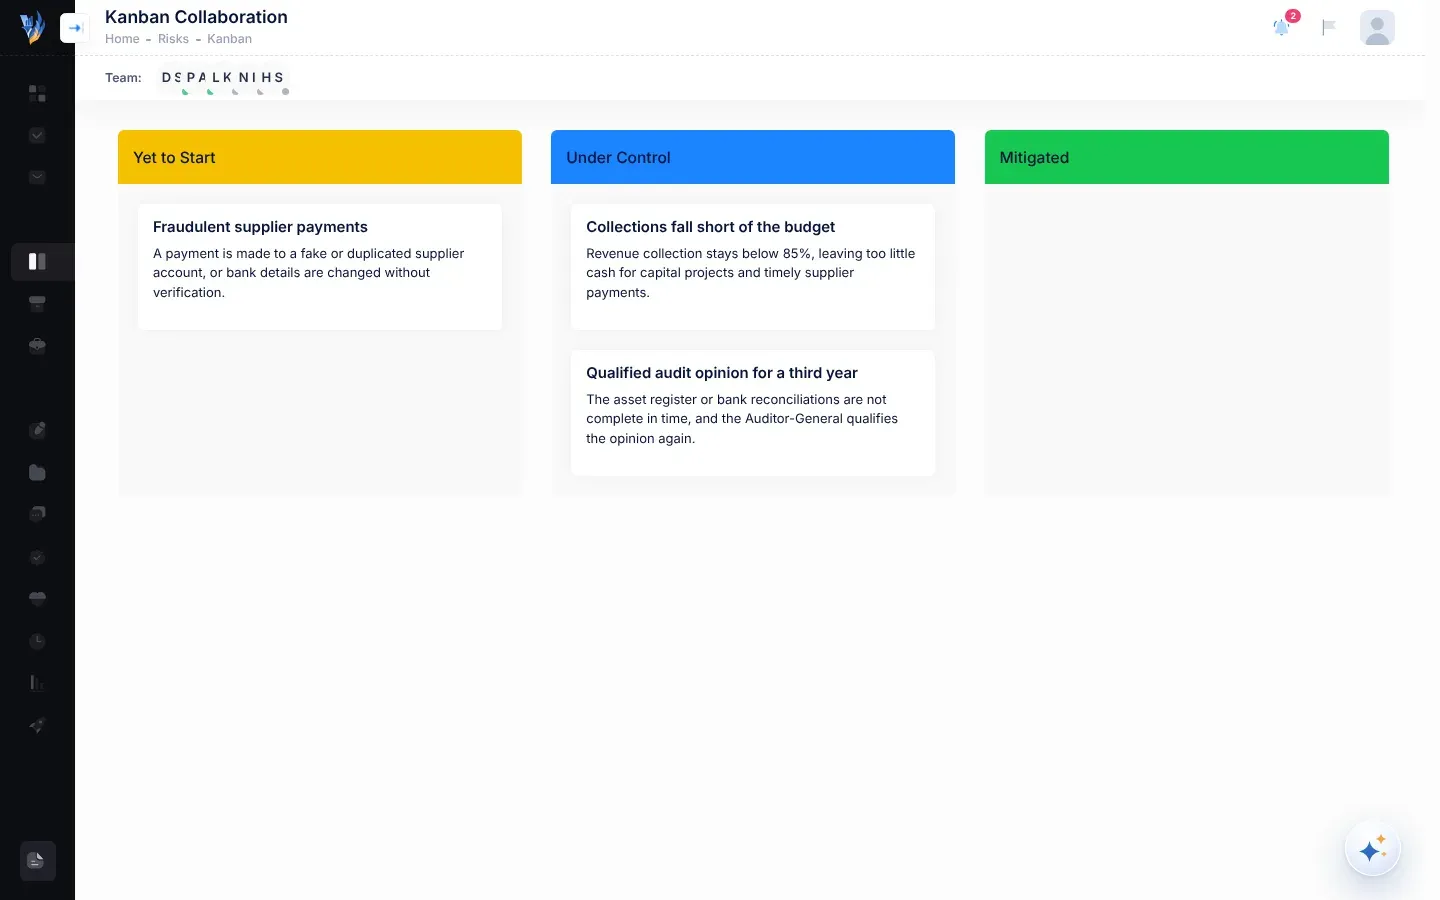The width and height of the screenshot is (1440, 900).
Task: Open the user profile avatar menu
Action: click(1377, 28)
